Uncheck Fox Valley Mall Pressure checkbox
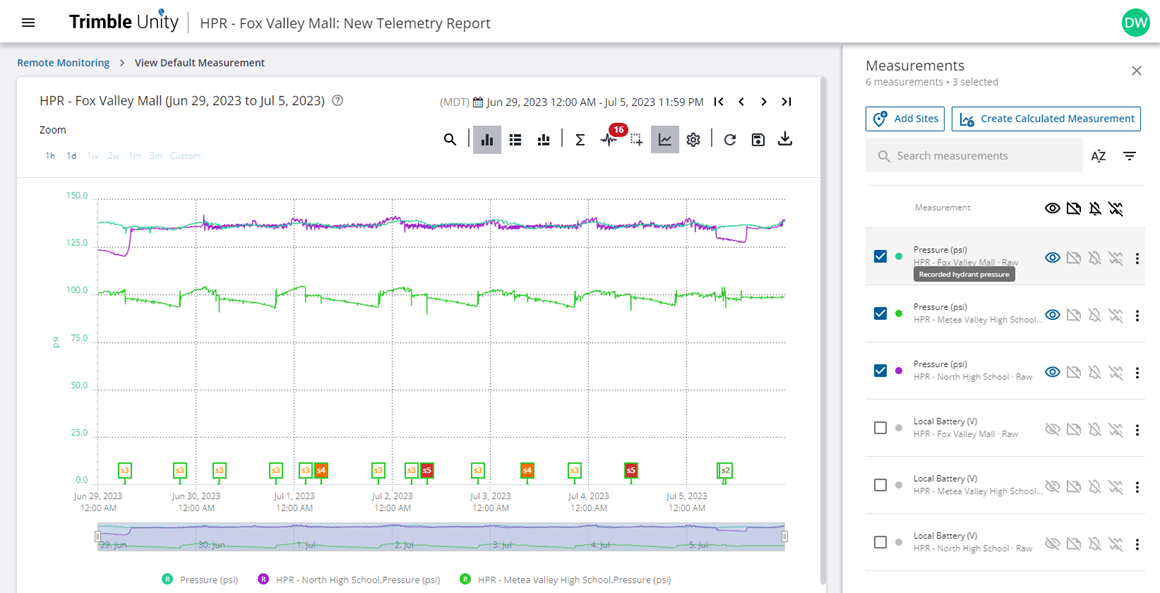This screenshot has height=593, width=1160. [x=880, y=257]
